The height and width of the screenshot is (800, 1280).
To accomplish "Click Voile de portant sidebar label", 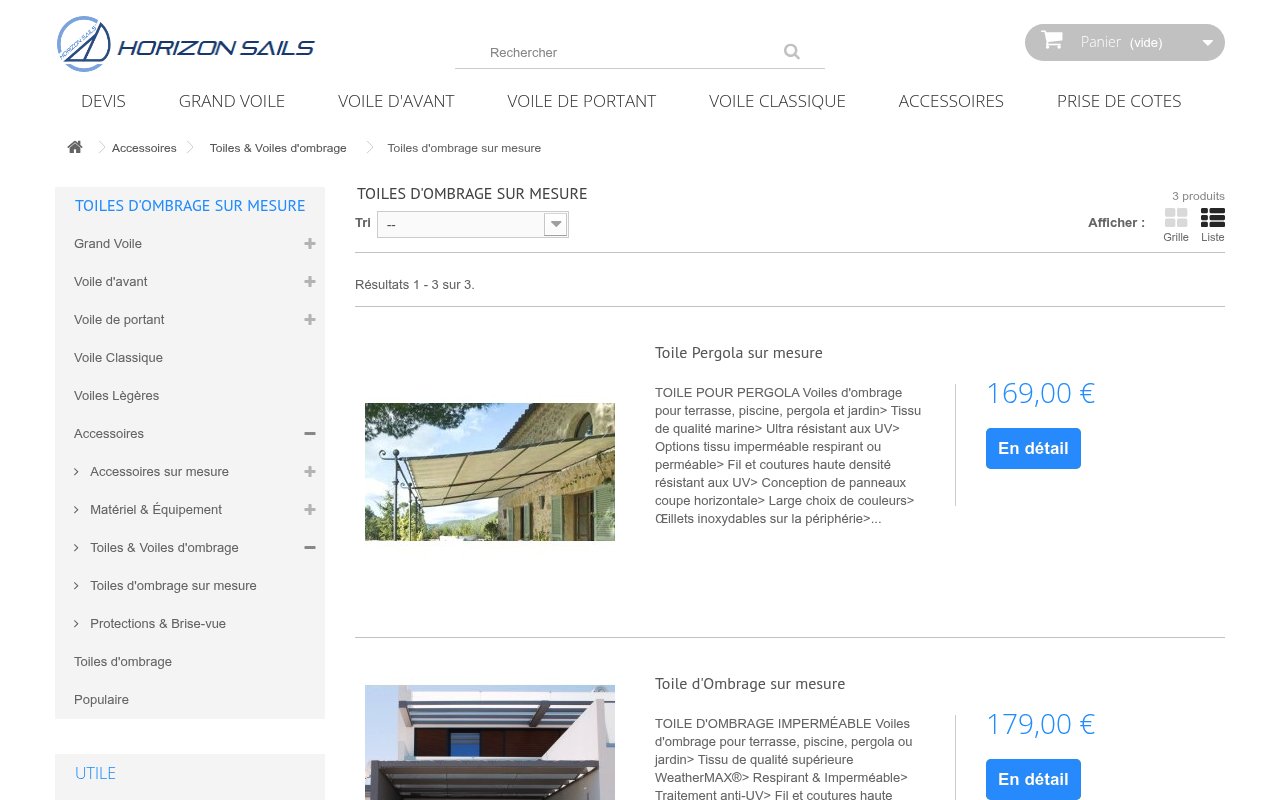I will [119, 320].
